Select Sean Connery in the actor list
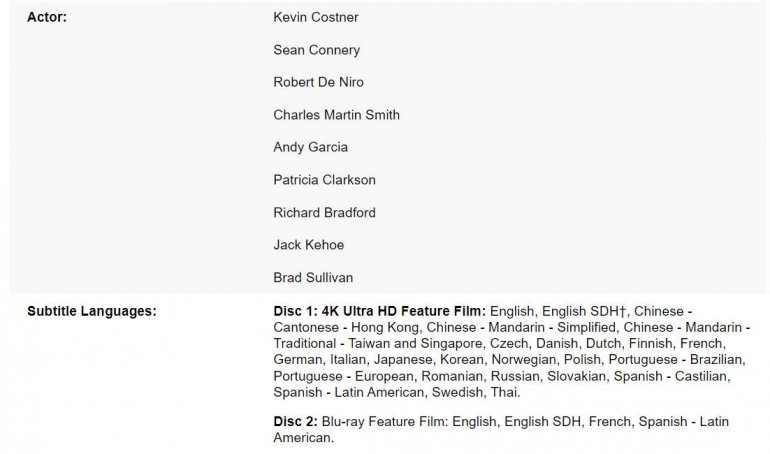 point(316,50)
